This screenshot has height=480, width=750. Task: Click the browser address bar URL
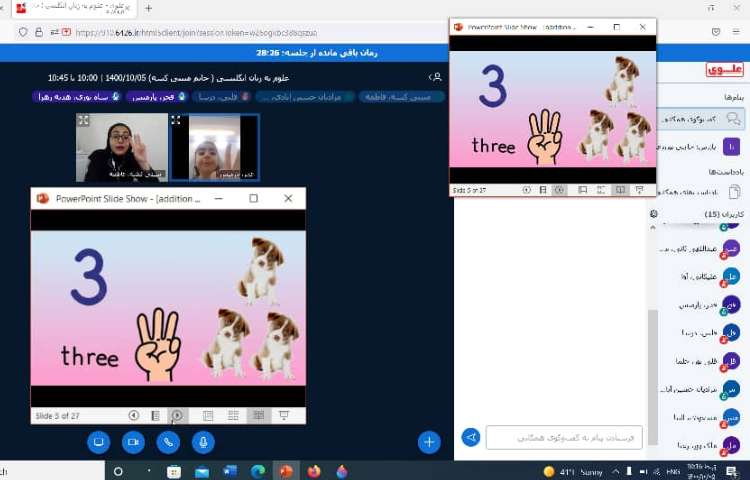tap(200, 31)
